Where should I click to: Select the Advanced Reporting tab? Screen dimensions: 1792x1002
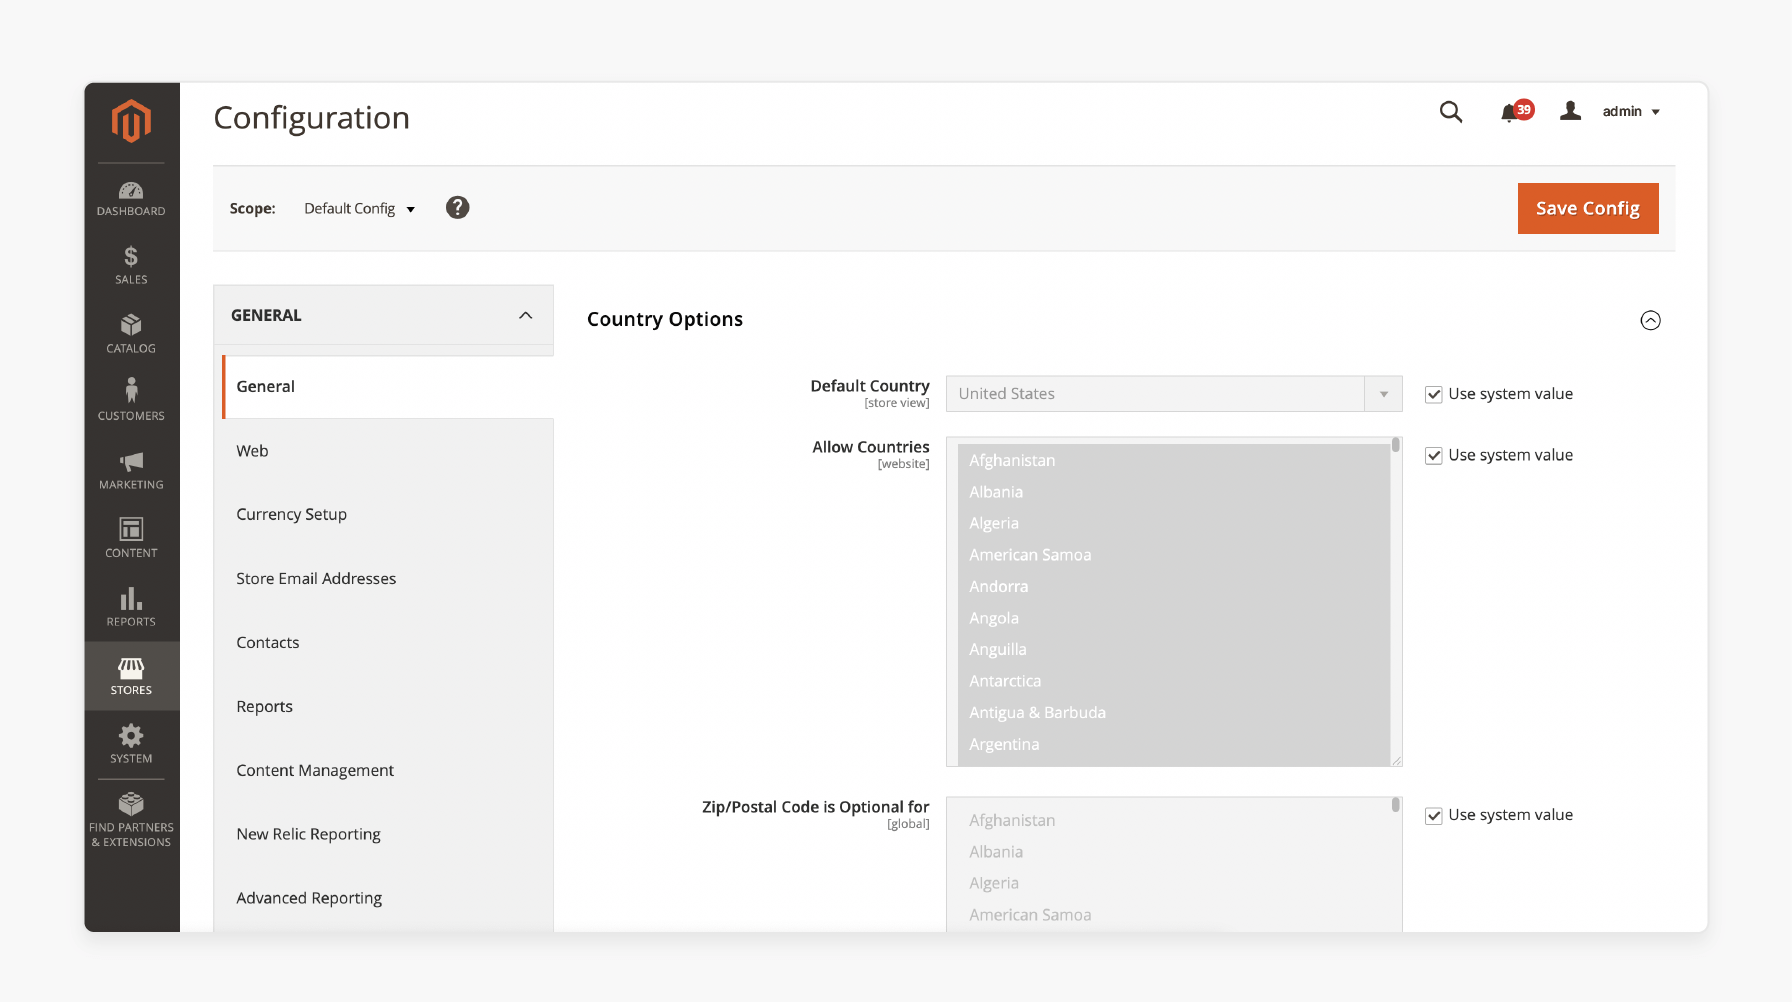pos(388,899)
